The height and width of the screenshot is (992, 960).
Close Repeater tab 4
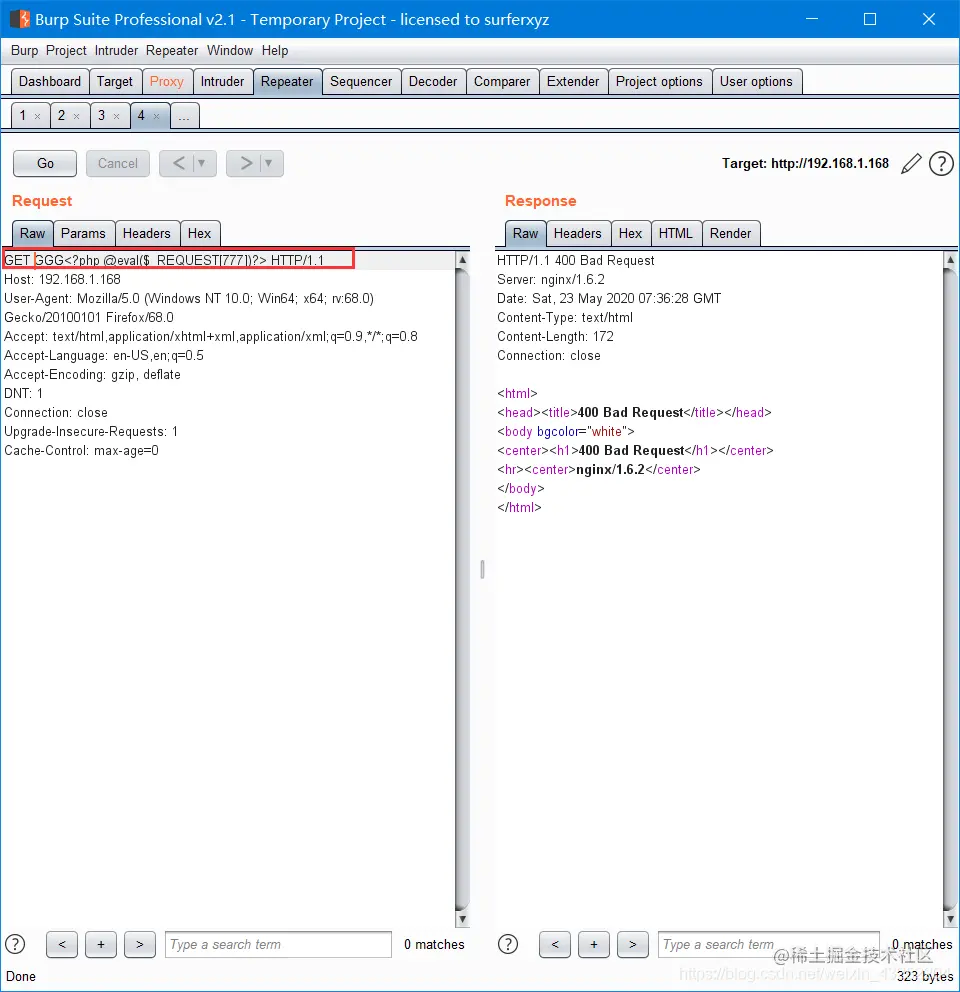156,116
